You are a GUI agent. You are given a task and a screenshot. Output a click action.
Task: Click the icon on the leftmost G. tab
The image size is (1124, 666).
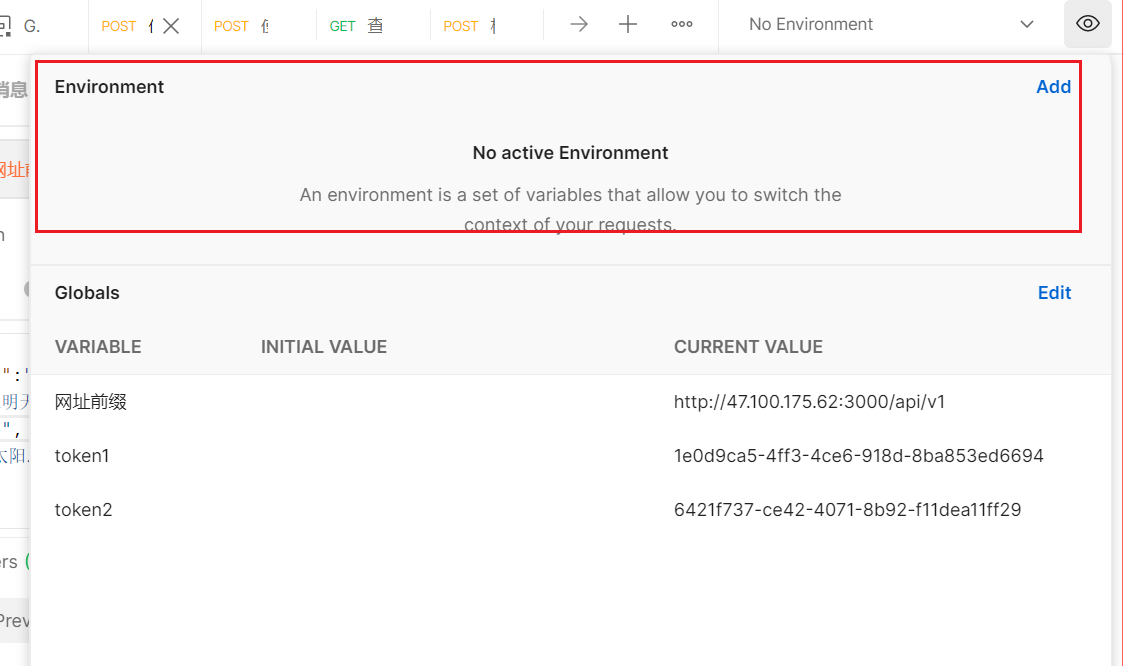[x=9, y=26]
